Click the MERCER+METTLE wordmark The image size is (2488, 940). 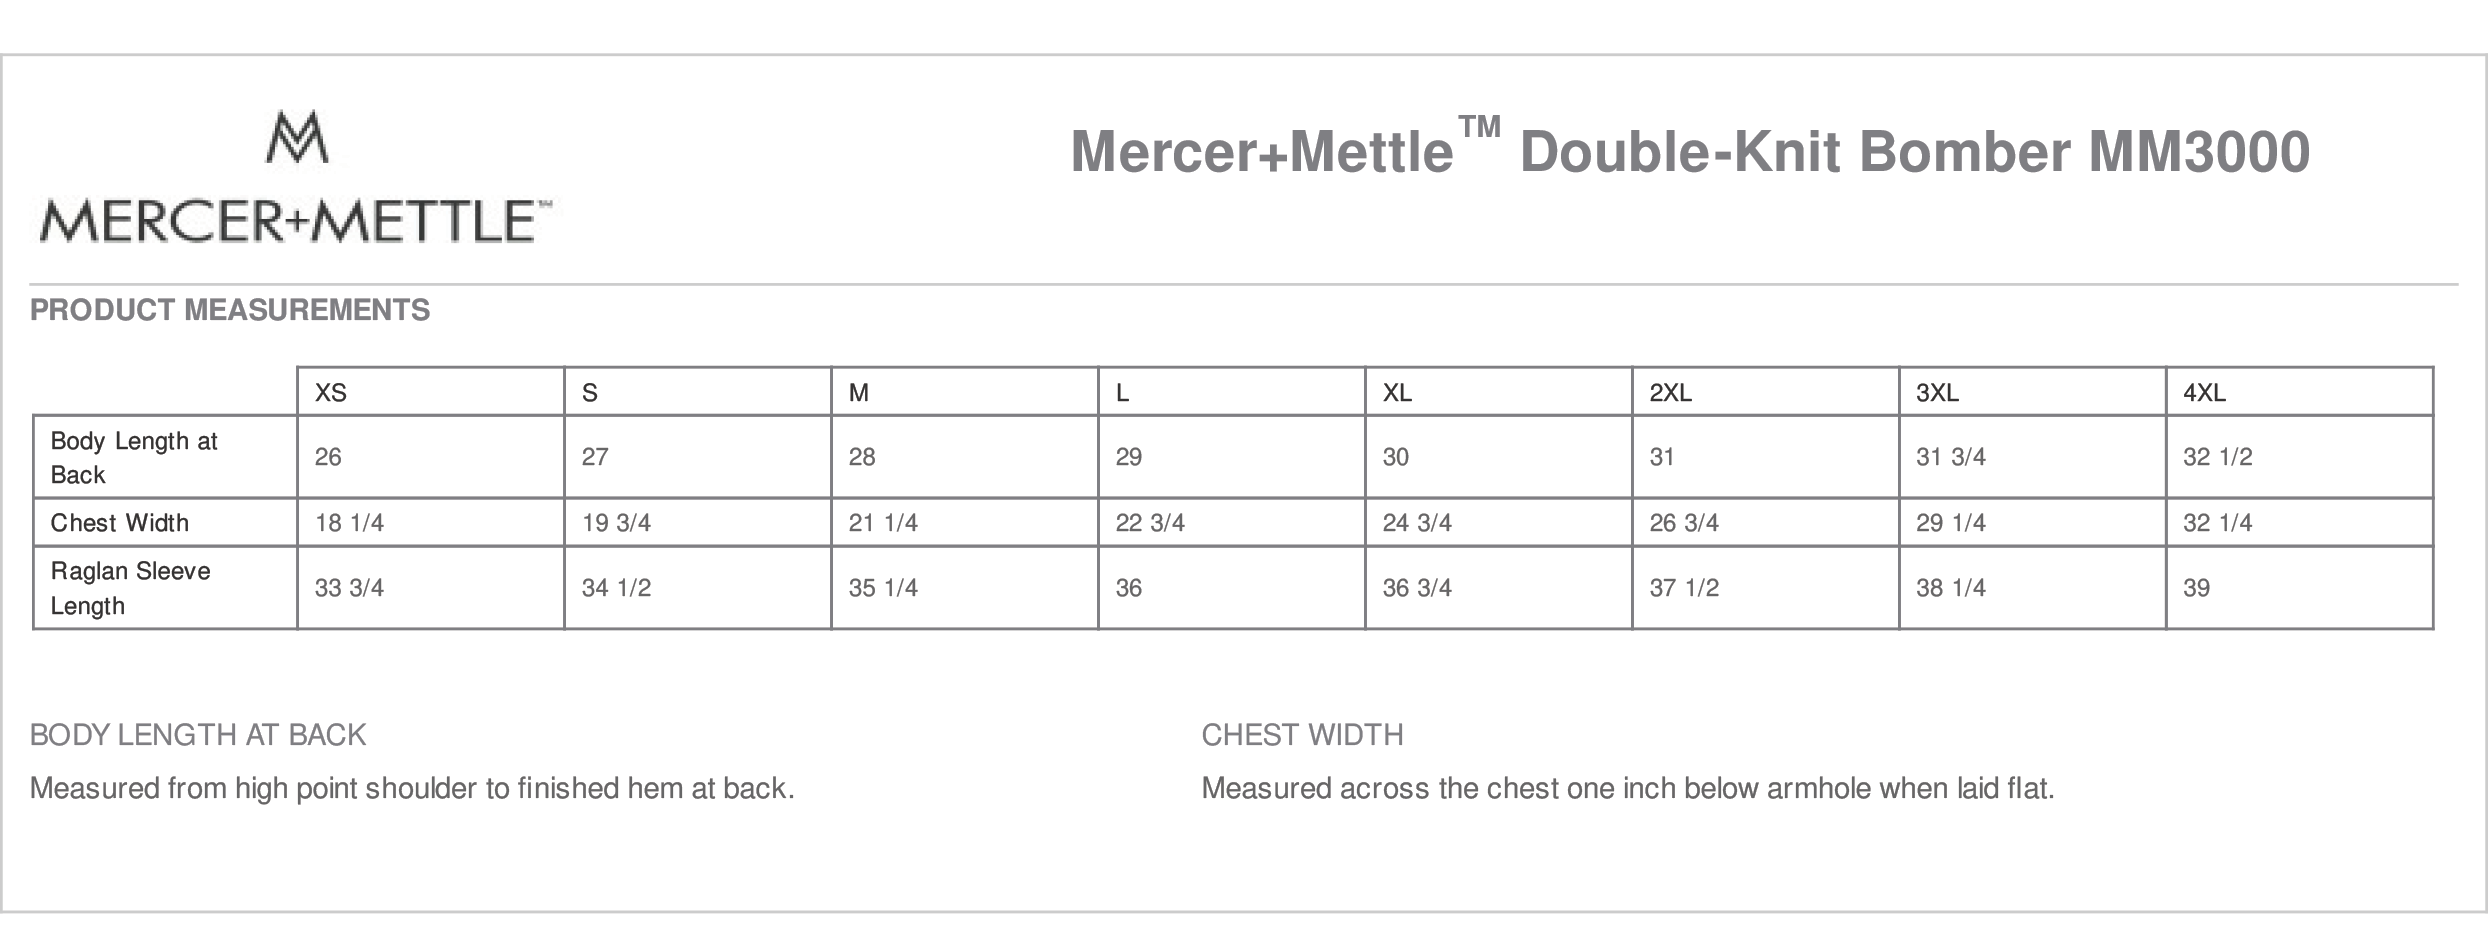pos(295,221)
